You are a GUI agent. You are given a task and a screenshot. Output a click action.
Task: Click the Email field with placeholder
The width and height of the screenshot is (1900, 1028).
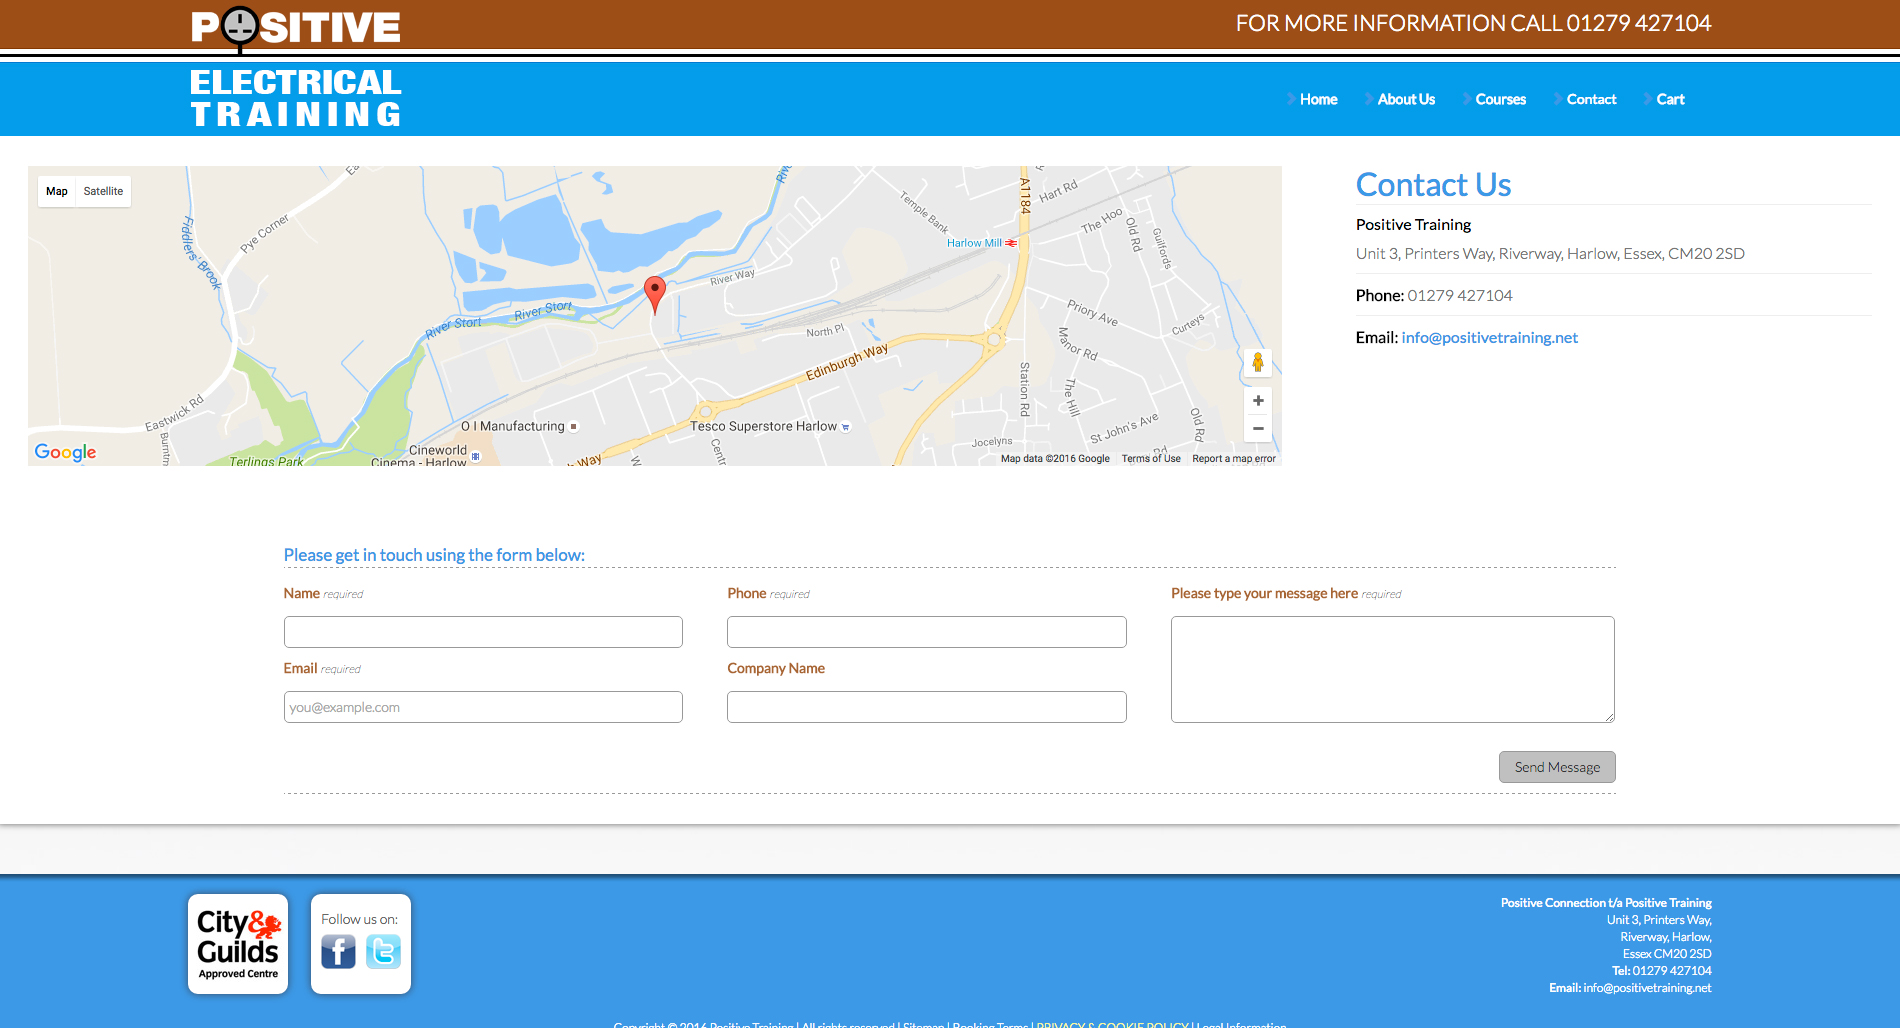click(x=483, y=707)
